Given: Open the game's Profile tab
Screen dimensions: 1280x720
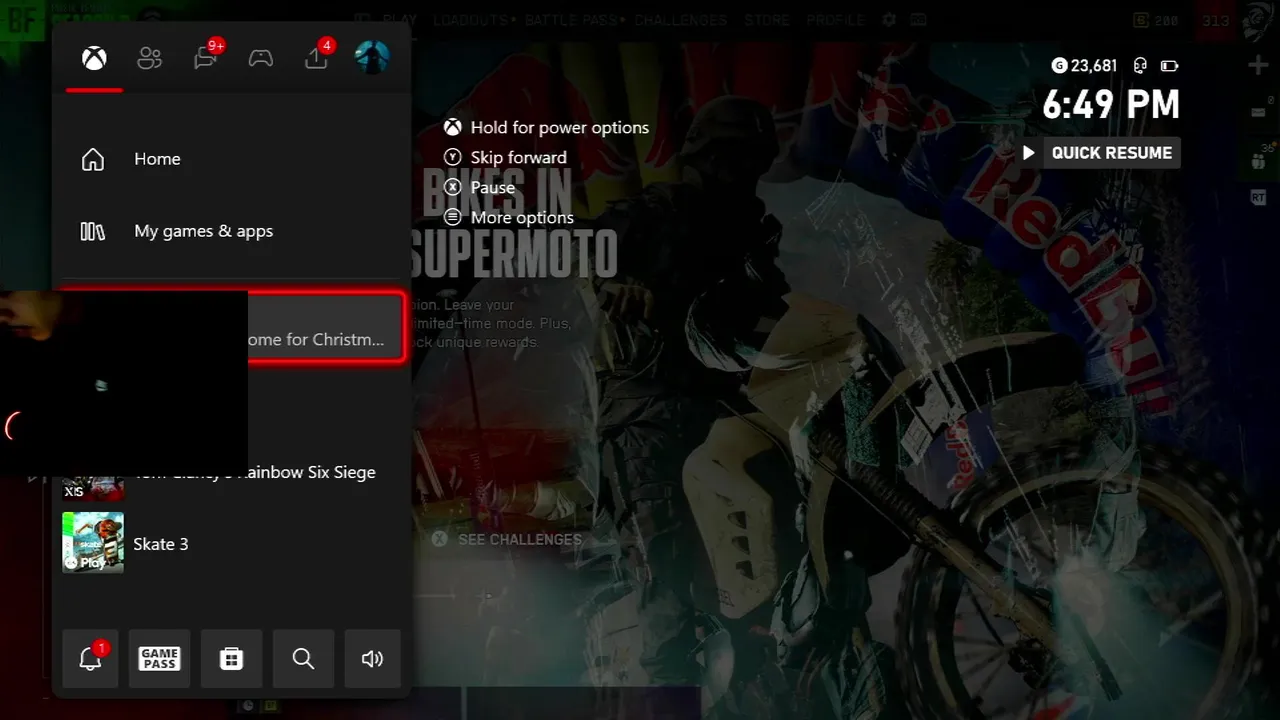Looking at the screenshot, I should point(835,20).
